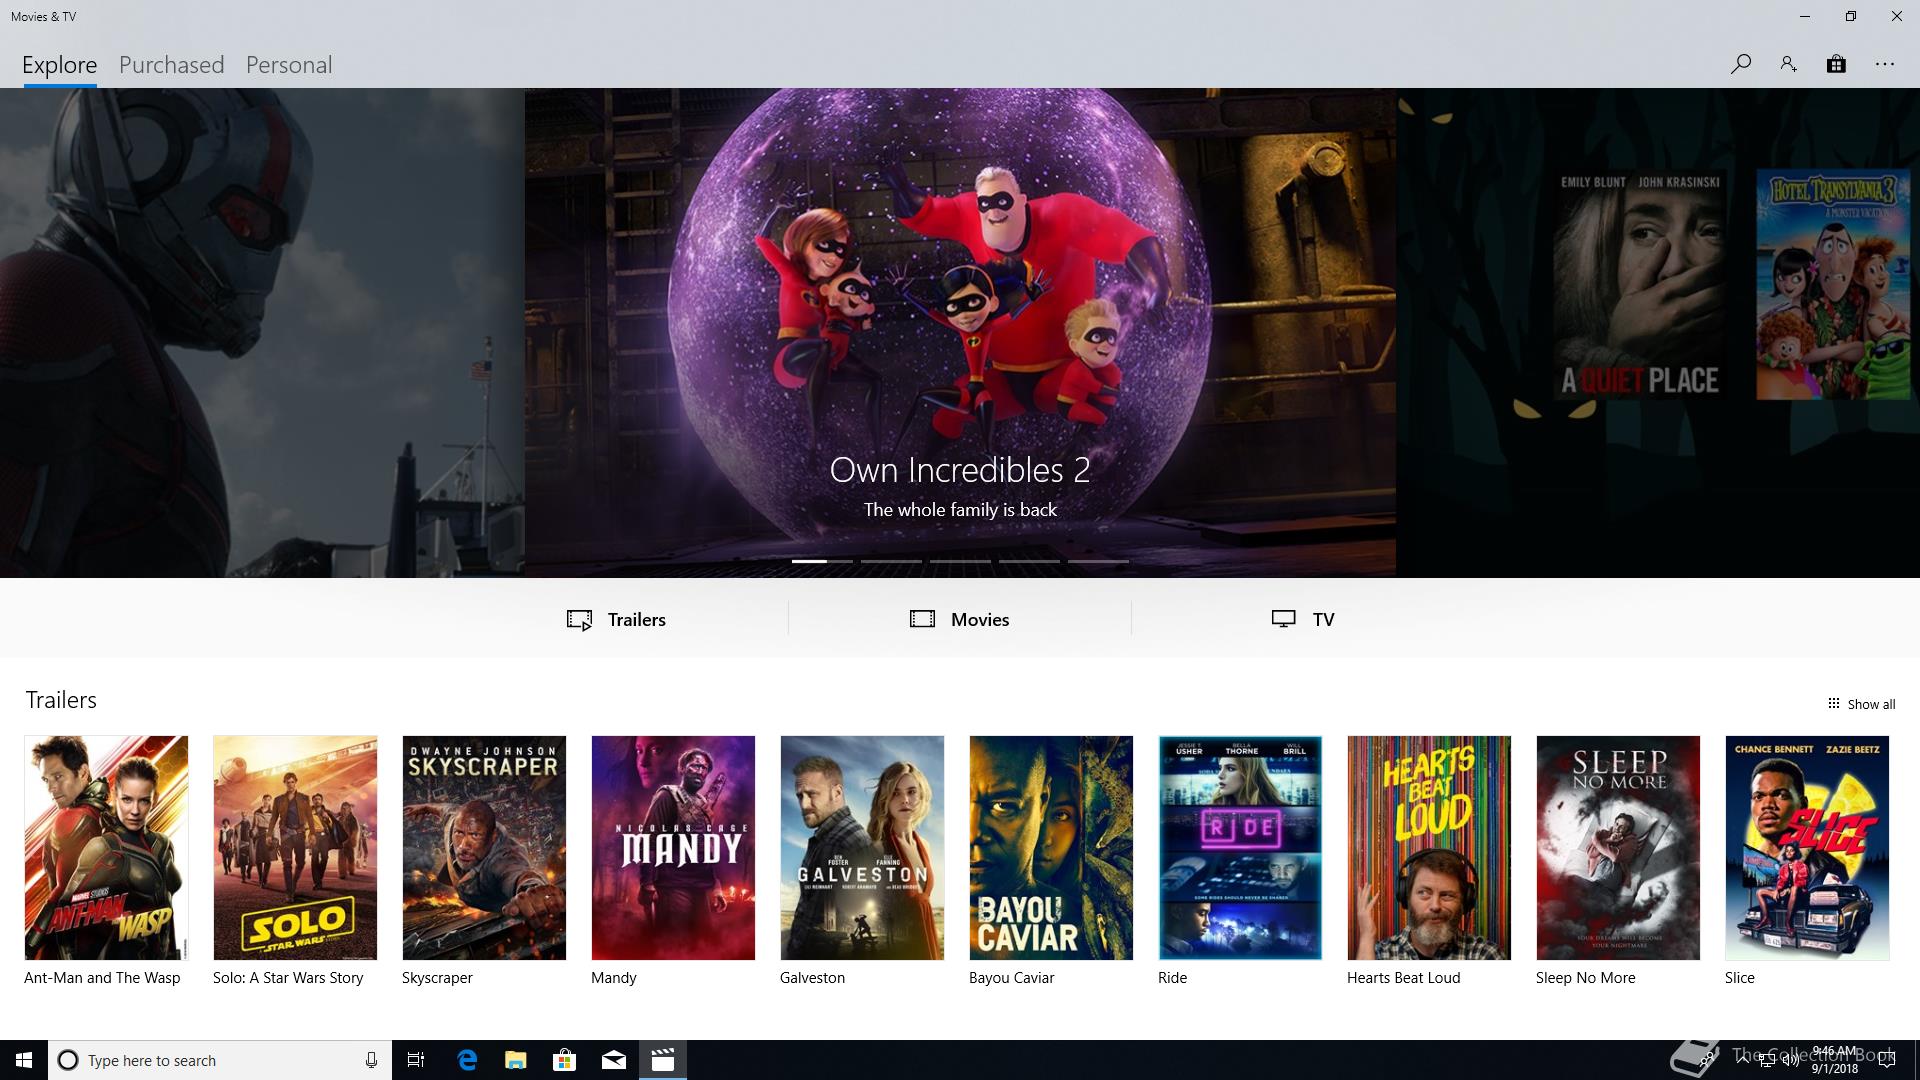Viewport: 1920px width, 1080px height.
Task: Select the third carousel page indicator
Action: coord(960,561)
